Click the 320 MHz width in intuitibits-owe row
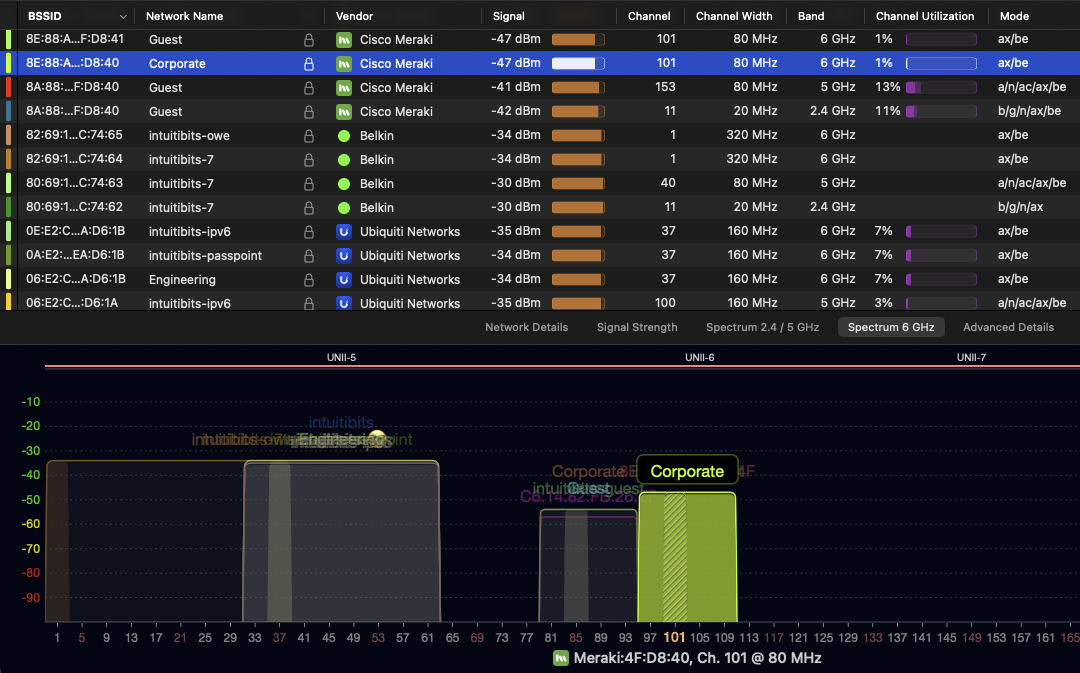1080x673 pixels. (x=751, y=135)
